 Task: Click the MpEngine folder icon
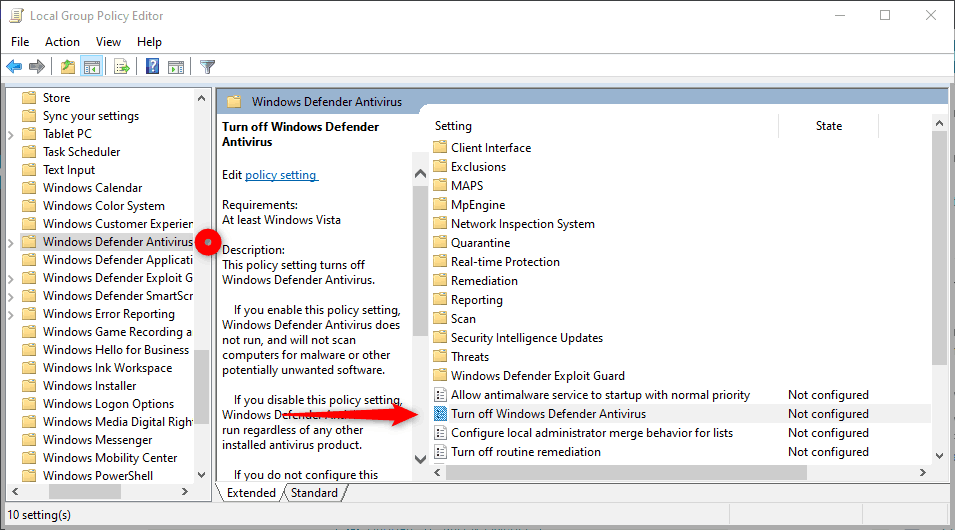click(x=440, y=205)
